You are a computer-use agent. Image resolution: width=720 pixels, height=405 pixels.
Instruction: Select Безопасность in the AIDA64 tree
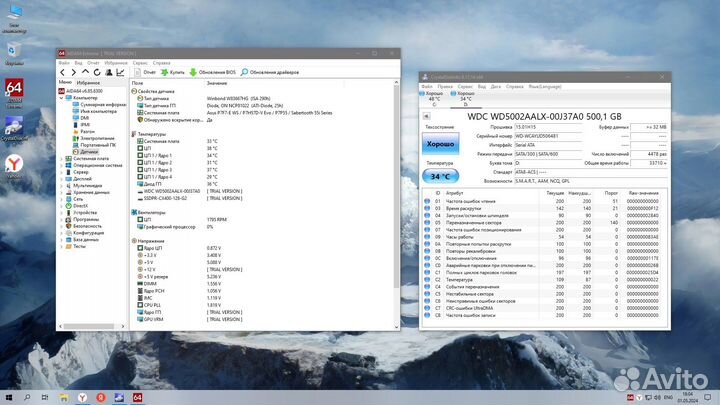point(84,226)
